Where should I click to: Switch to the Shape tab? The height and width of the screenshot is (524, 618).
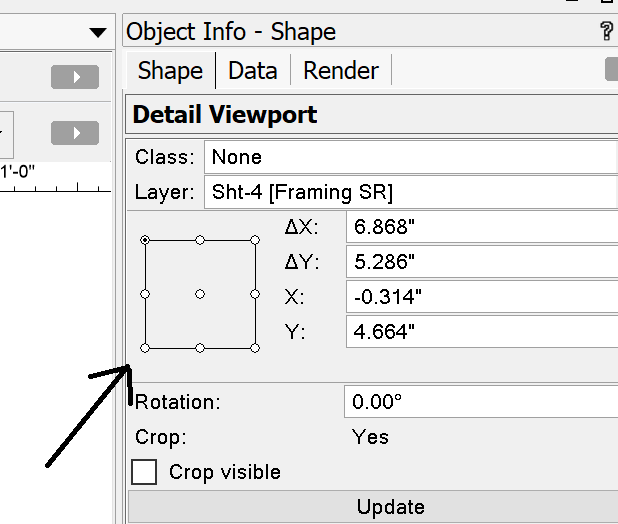tap(170, 71)
